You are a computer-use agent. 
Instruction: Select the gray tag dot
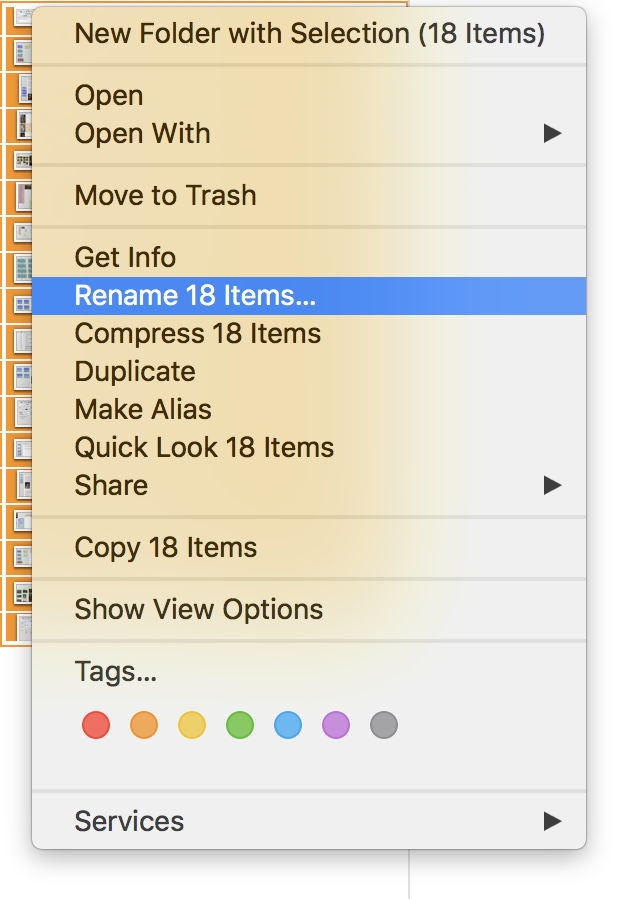pos(384,725)
